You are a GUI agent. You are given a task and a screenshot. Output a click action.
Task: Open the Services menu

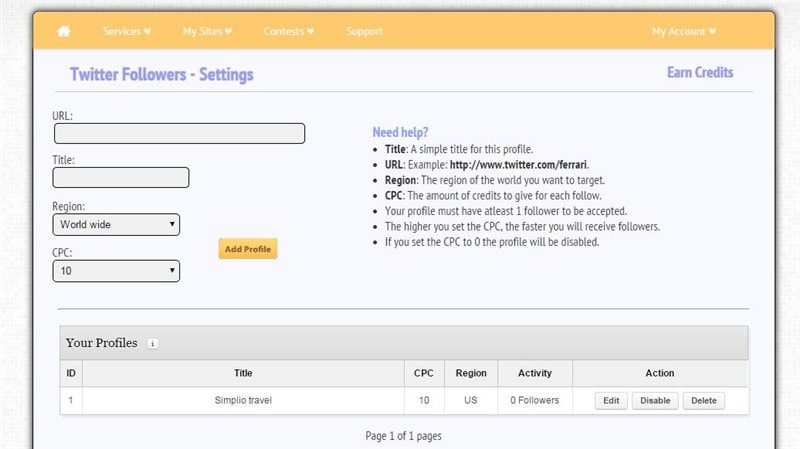click(x=127, y=31)
